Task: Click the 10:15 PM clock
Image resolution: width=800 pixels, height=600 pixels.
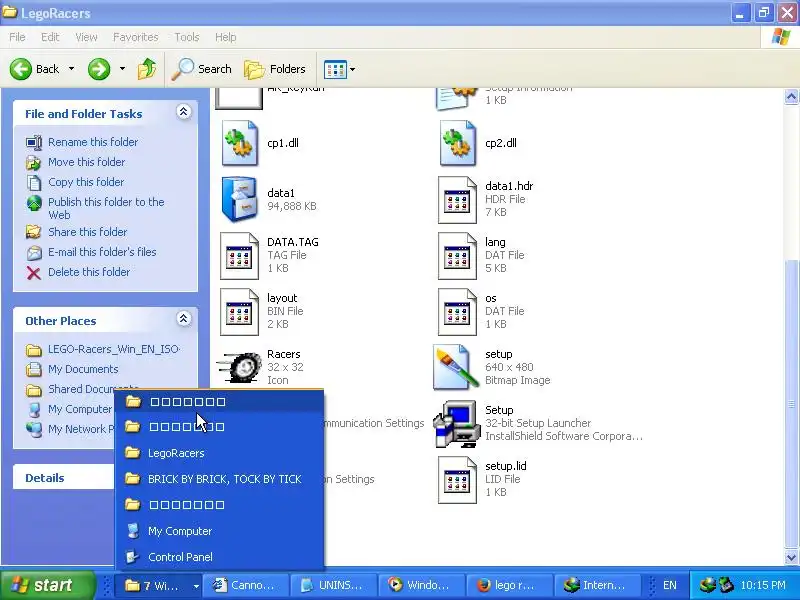Action: pos(763,585)
